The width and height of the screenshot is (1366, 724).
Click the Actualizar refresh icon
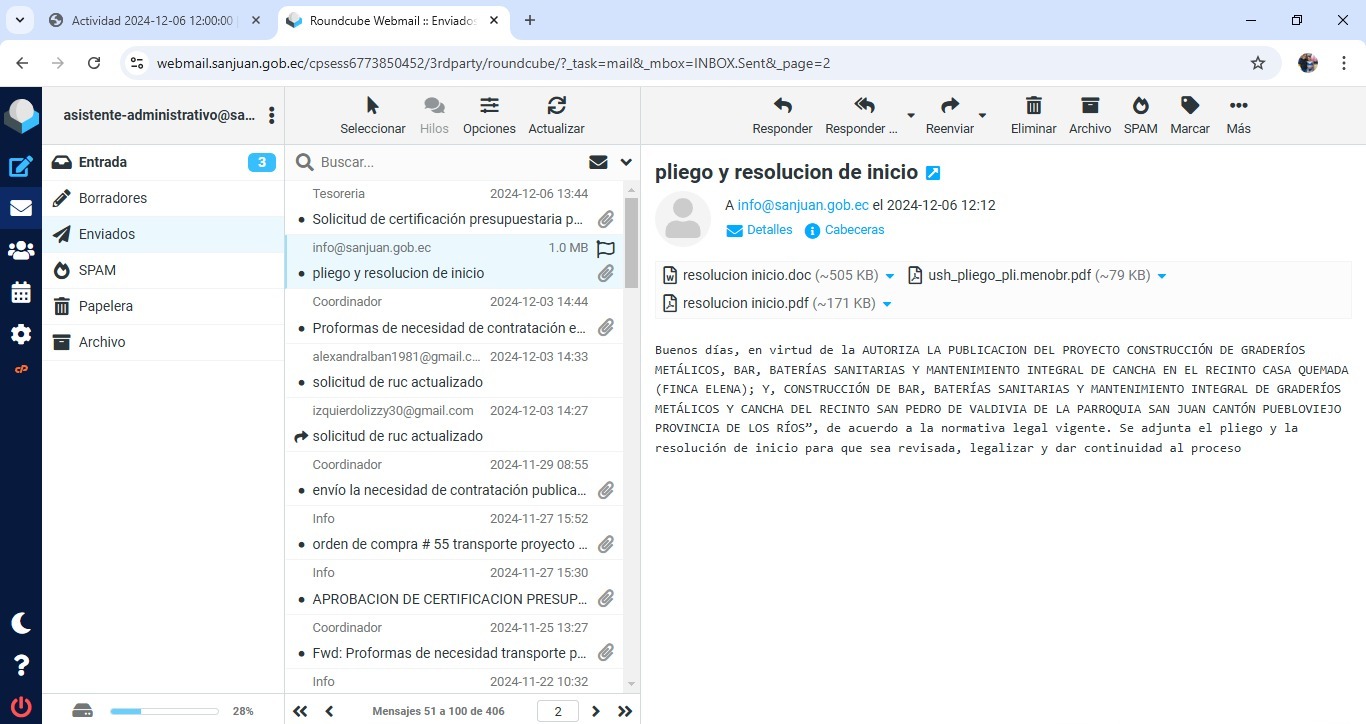[556, 106]
